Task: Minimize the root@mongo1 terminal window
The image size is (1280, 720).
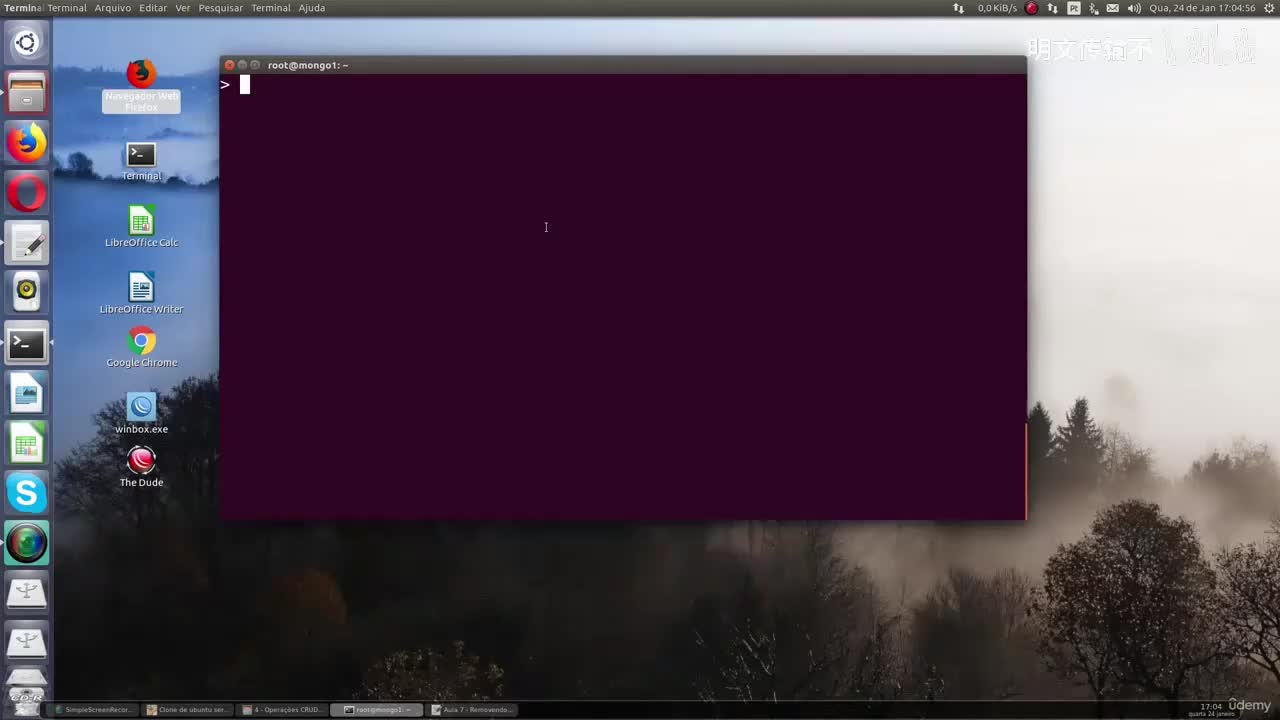Action: click(242, 65)
